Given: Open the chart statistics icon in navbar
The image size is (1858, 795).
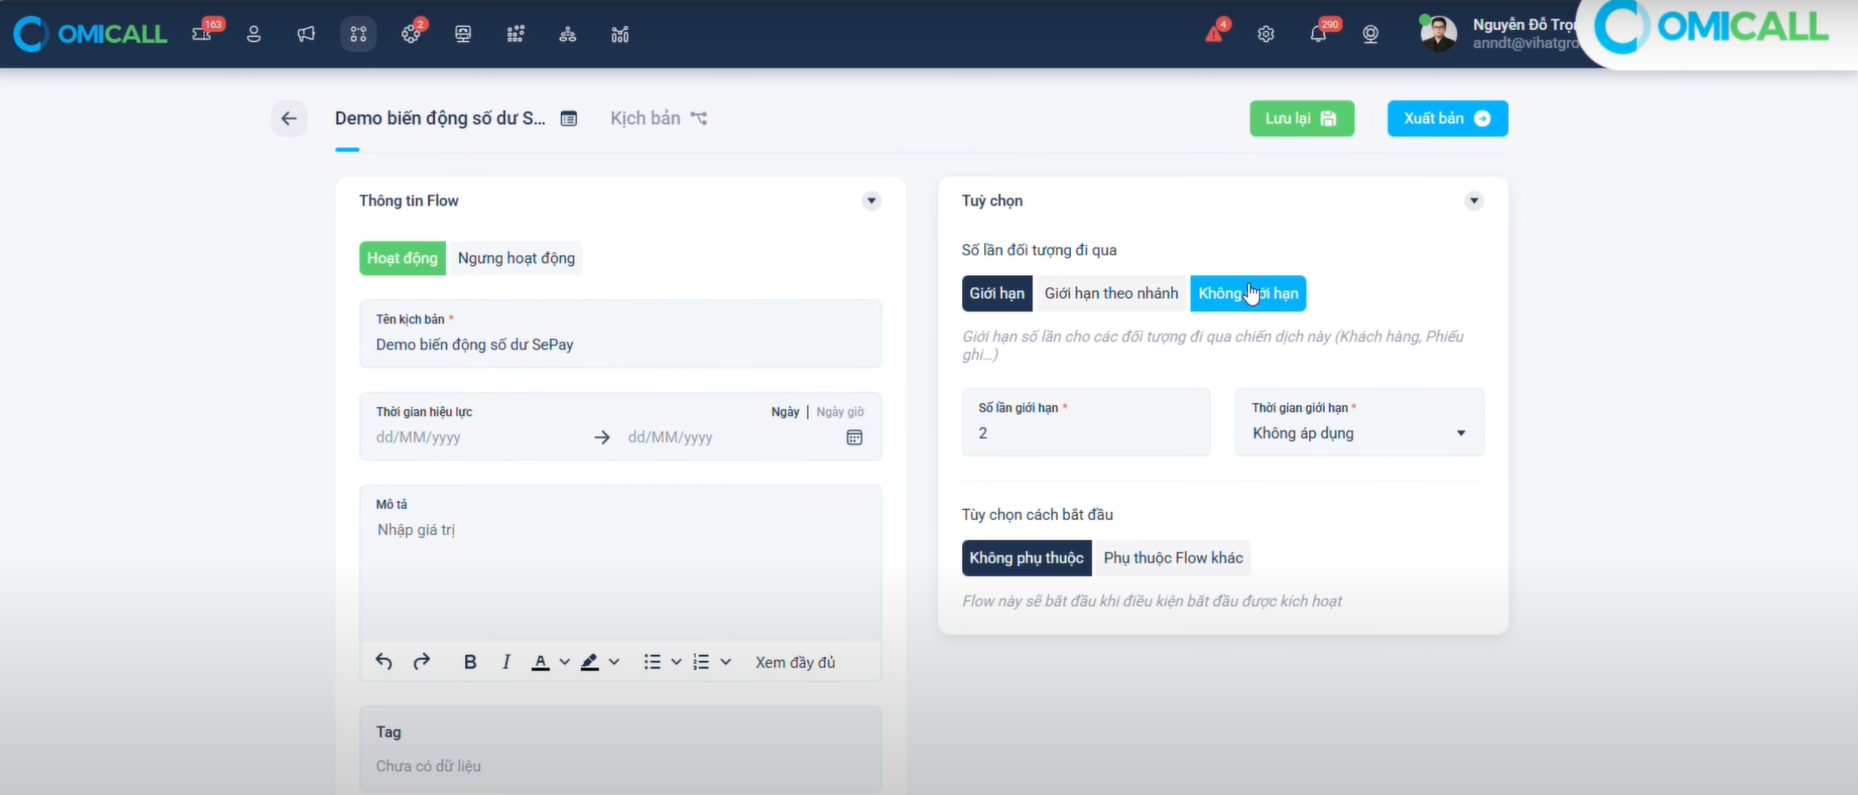Looking at the screenshot, I should (620, 34).
